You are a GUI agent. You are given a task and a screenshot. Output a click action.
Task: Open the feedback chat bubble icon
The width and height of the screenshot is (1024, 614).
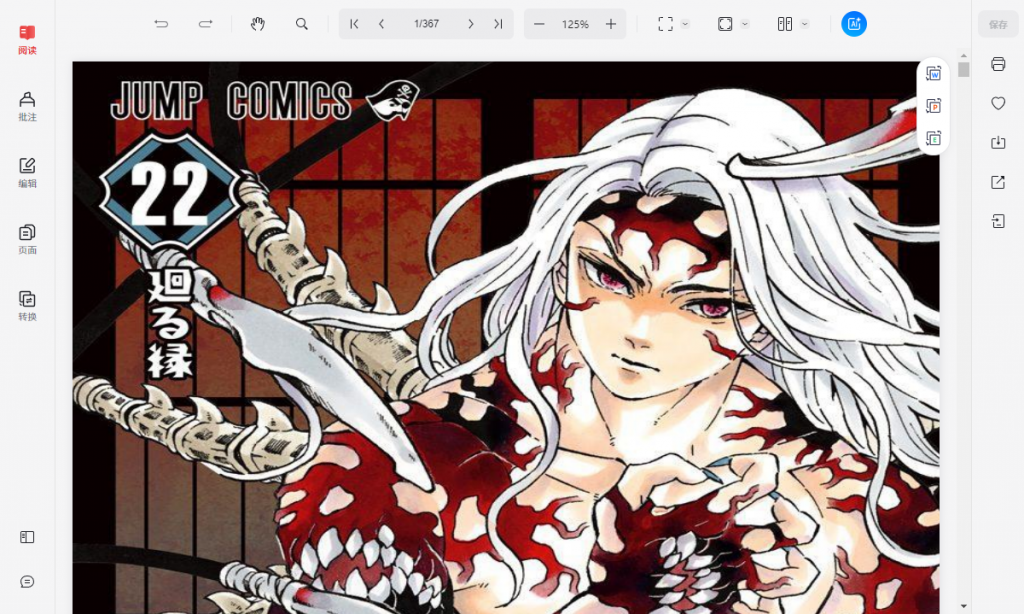[x=27, y=581]
